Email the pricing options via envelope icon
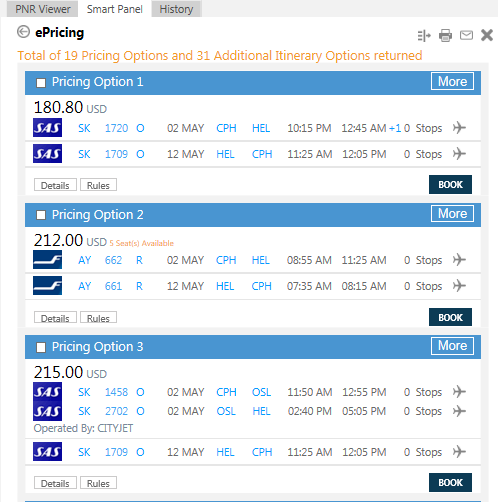The width and height of the screenshot is (498, 502). 466,35
